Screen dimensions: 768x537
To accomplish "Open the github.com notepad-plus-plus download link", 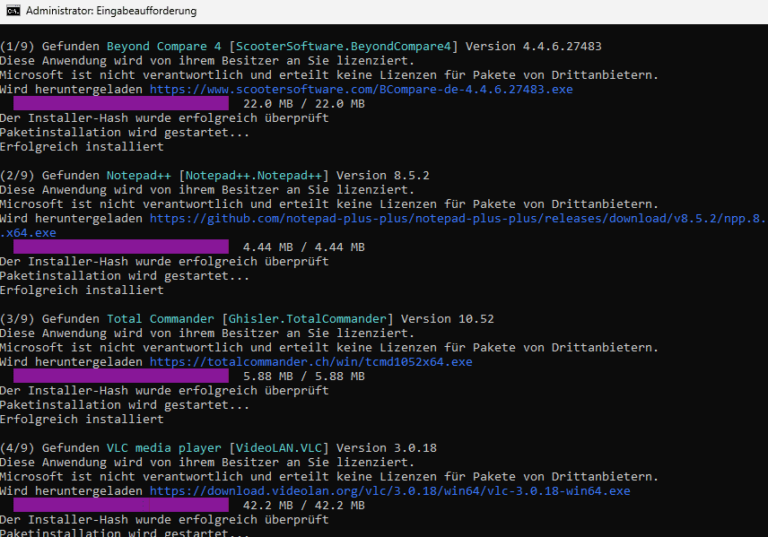I will click(457, 219).
